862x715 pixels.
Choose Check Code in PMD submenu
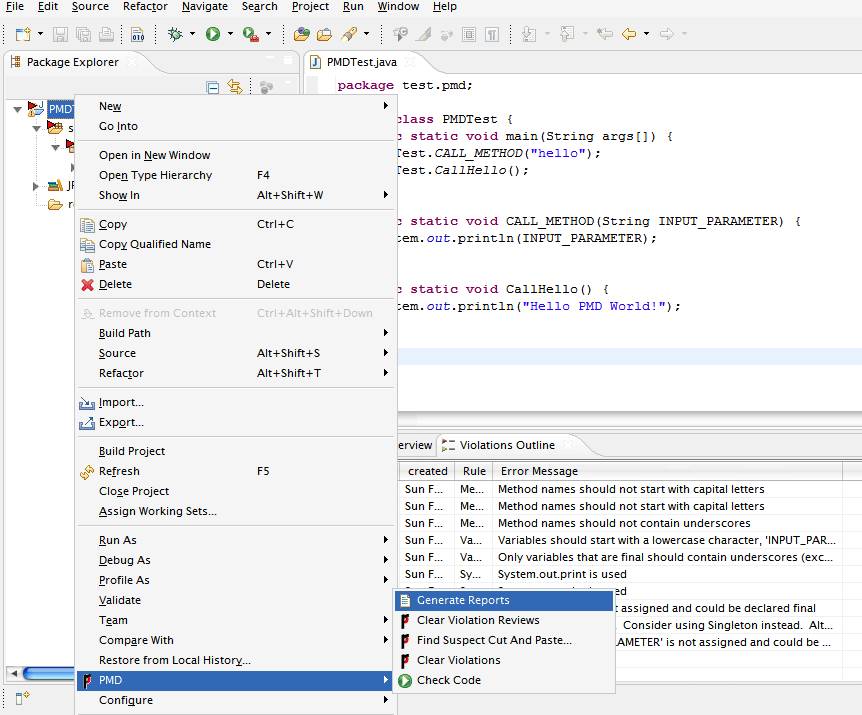tap(448, 680)
